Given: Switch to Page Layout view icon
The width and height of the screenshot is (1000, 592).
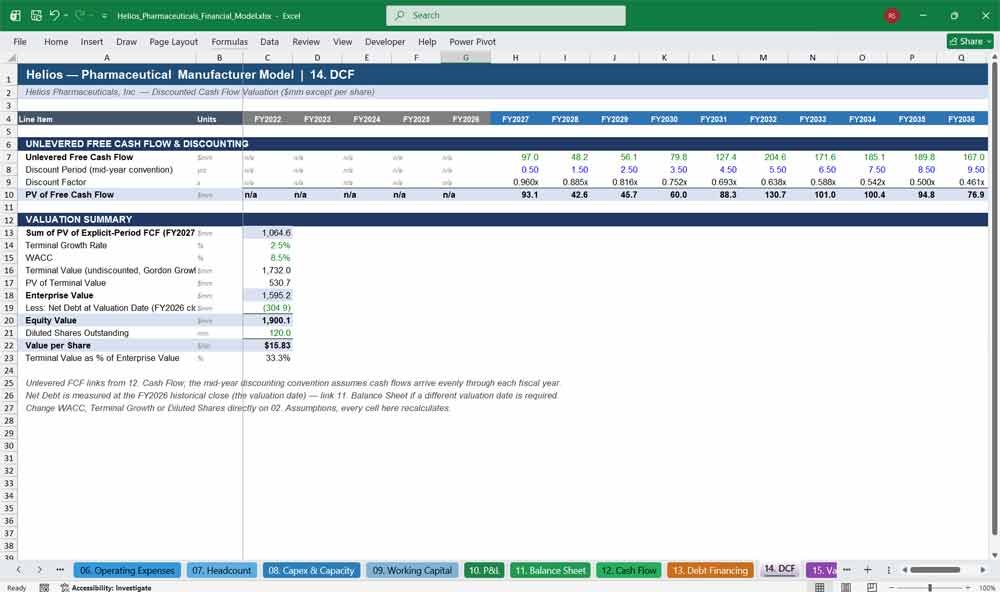Looking at the screenshot, I should coord(846,587).
